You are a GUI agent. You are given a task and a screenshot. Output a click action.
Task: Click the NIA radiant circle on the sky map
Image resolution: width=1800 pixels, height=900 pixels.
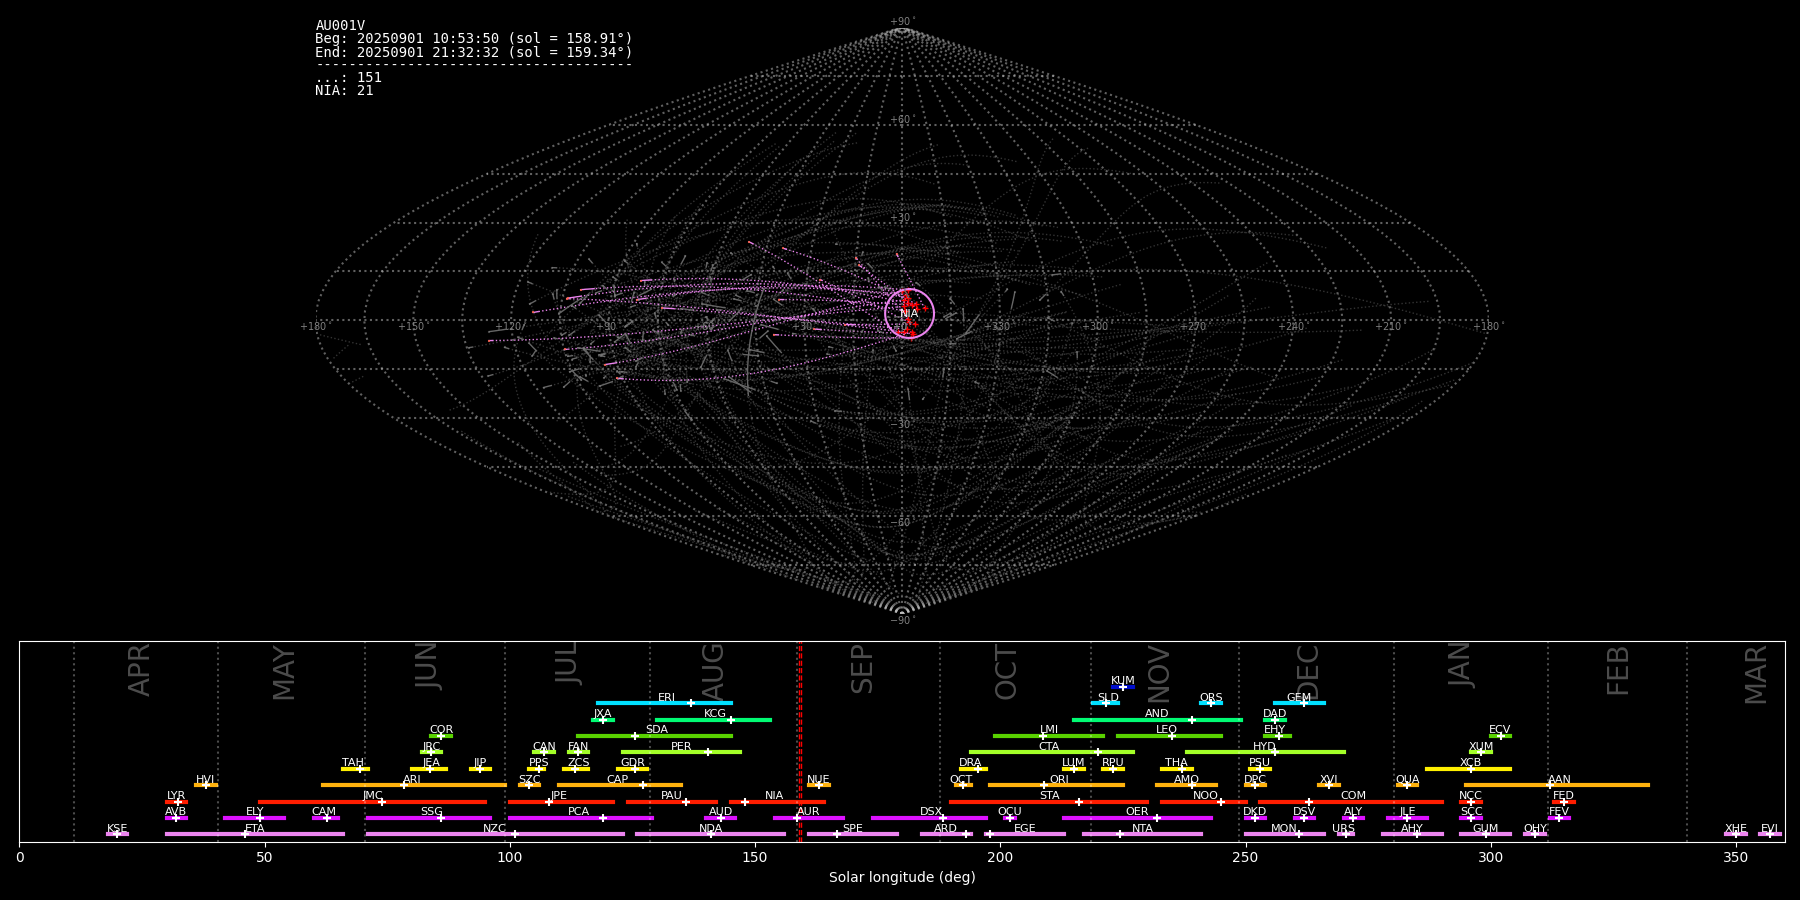909,313
